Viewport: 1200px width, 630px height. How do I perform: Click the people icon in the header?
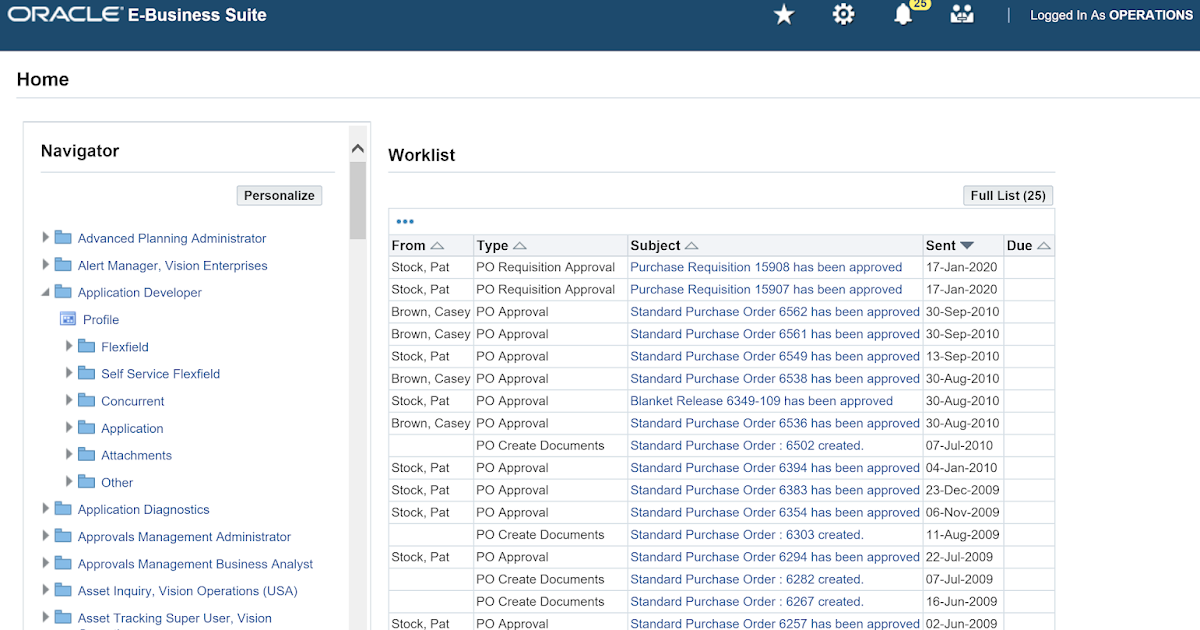coord(961,14)
